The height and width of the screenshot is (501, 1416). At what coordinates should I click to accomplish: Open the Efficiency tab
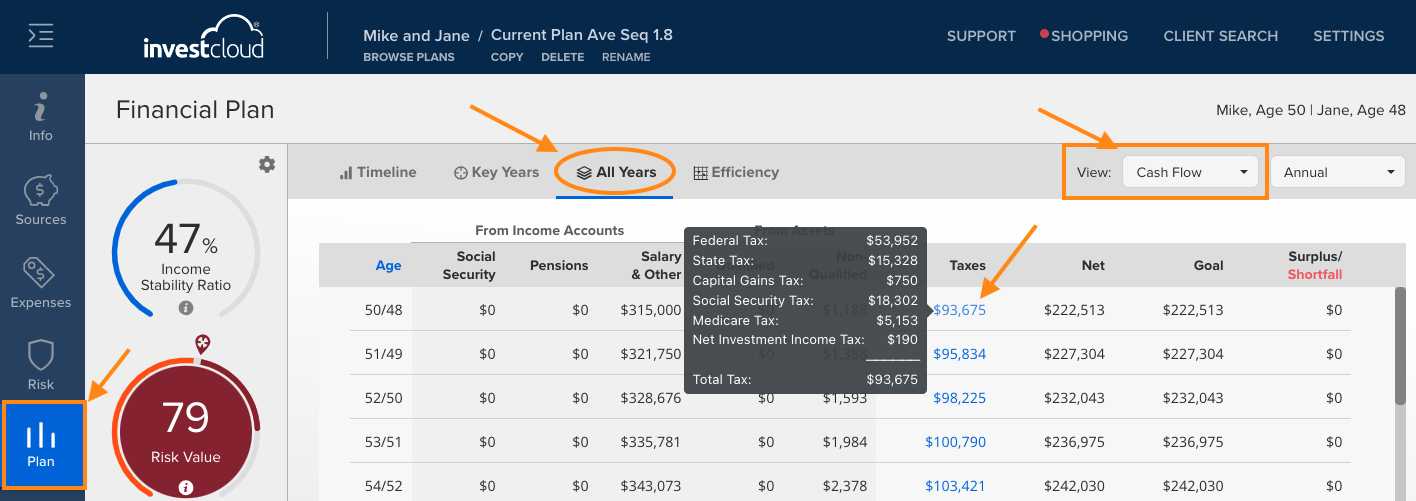[736, 172]
